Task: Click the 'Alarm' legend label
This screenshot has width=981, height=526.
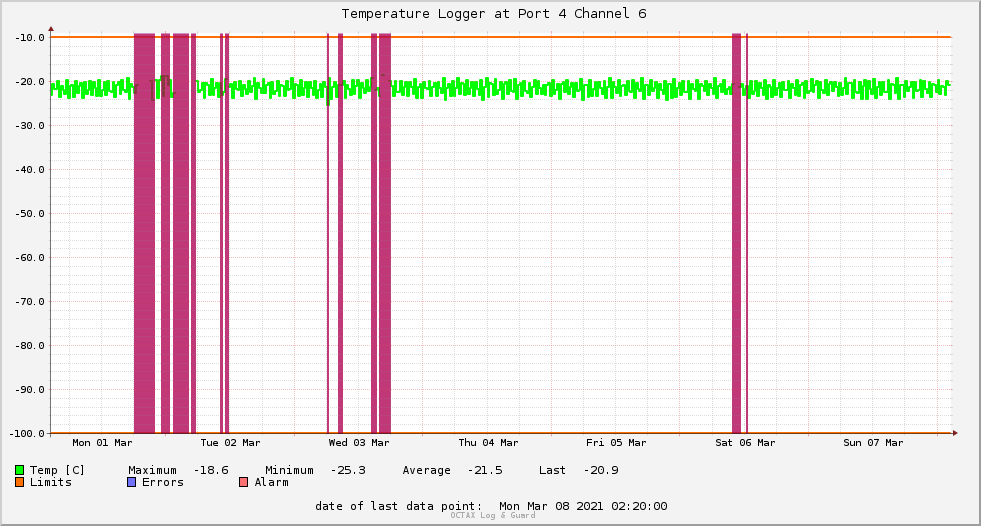Action: [272, 482]
